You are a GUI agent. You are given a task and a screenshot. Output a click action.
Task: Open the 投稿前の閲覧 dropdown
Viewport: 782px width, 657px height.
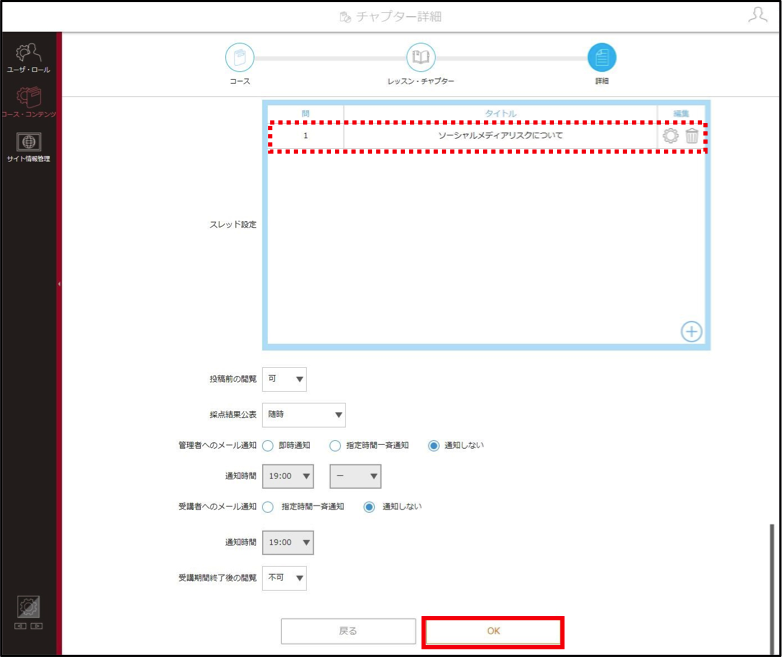284,379
